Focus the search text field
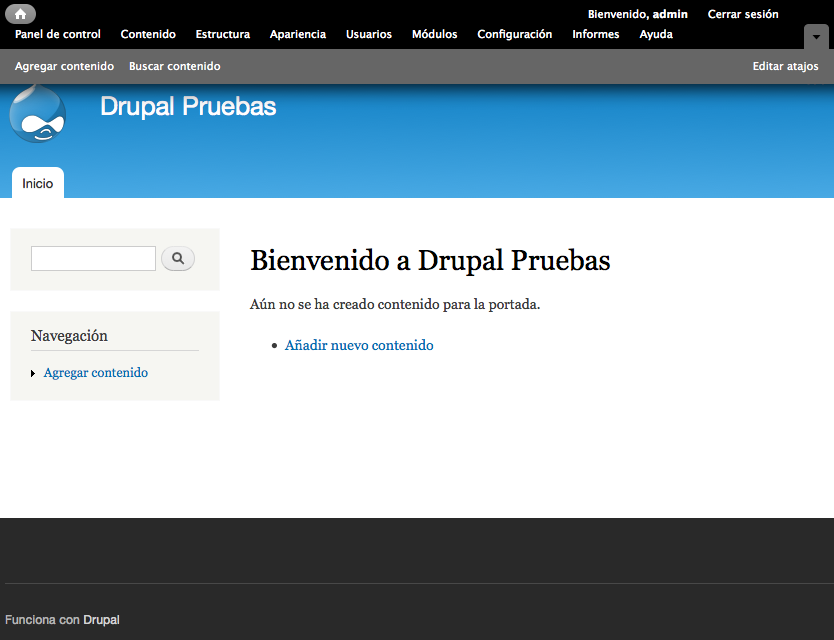Viewport: 834px width, 640px height. click(x=93, y=258)
